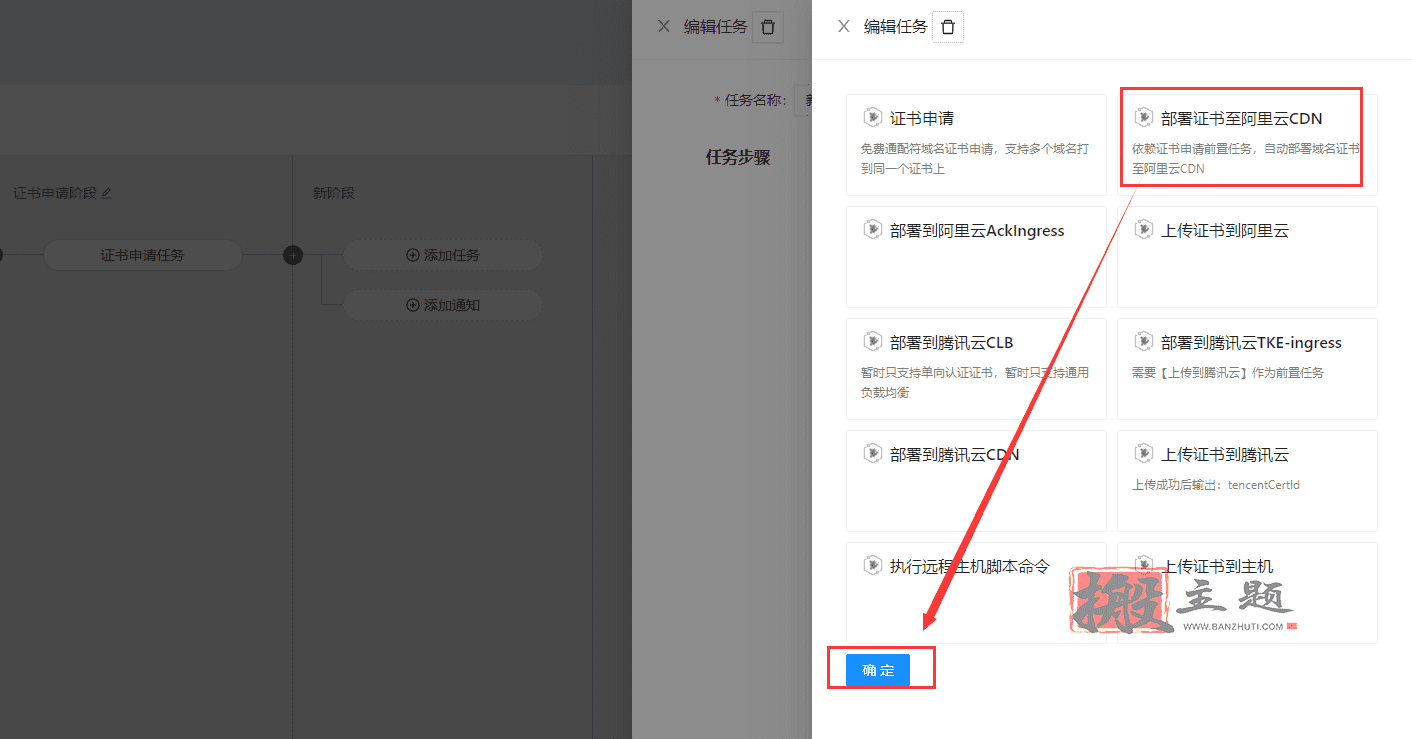Click the 添加任务 label
Image resolution: width=1412 pixels, height=739 pixels.
(x=451, y=255)
